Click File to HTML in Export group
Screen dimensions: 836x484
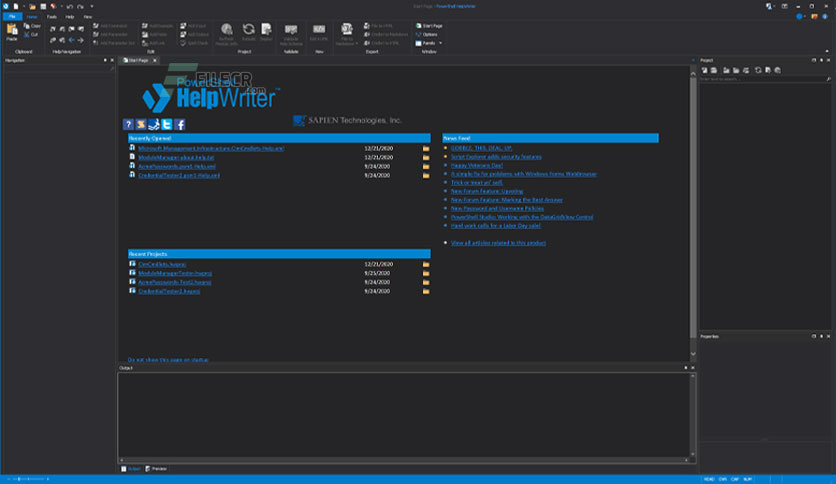tap(379, 26)
